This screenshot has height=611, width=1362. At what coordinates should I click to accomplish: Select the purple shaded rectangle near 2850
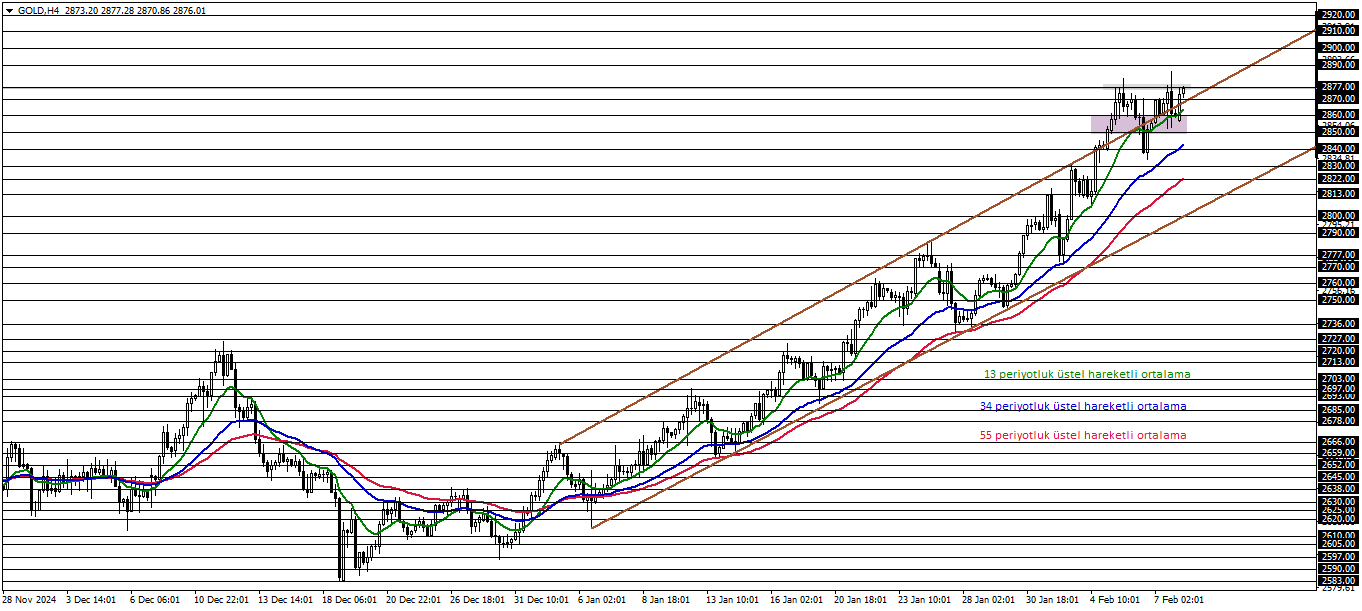click(x=1138, y=124)
